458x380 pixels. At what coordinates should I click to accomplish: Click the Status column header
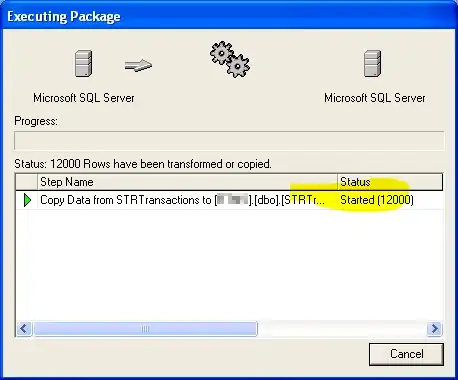pyautogui.click(x=390, y=182)
